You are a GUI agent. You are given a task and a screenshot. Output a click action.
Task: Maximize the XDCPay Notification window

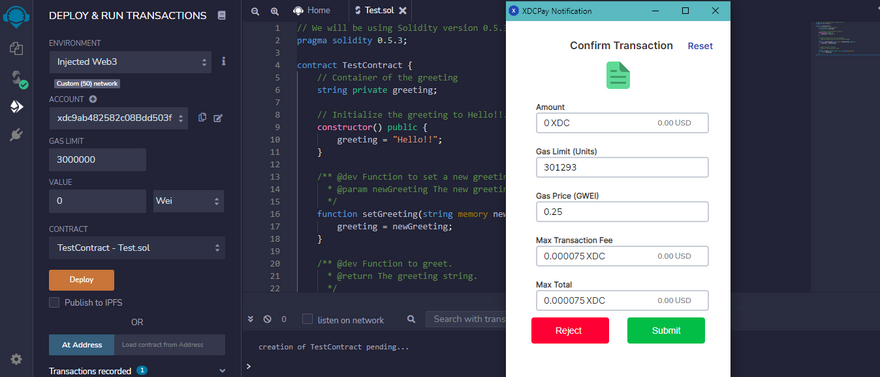point(685,11)
